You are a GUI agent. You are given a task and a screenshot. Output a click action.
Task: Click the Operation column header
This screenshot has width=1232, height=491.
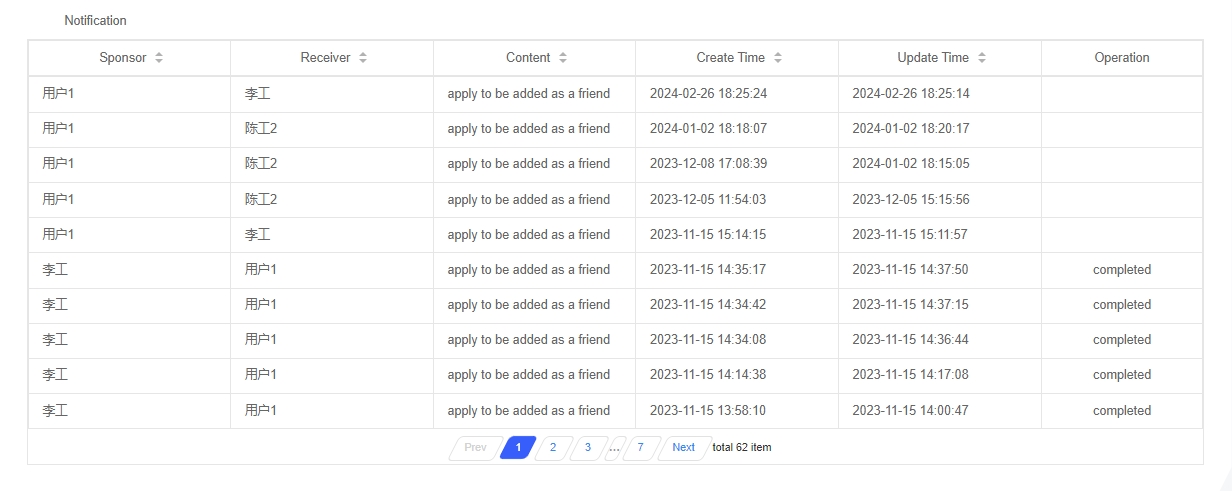pos(1122,58)
